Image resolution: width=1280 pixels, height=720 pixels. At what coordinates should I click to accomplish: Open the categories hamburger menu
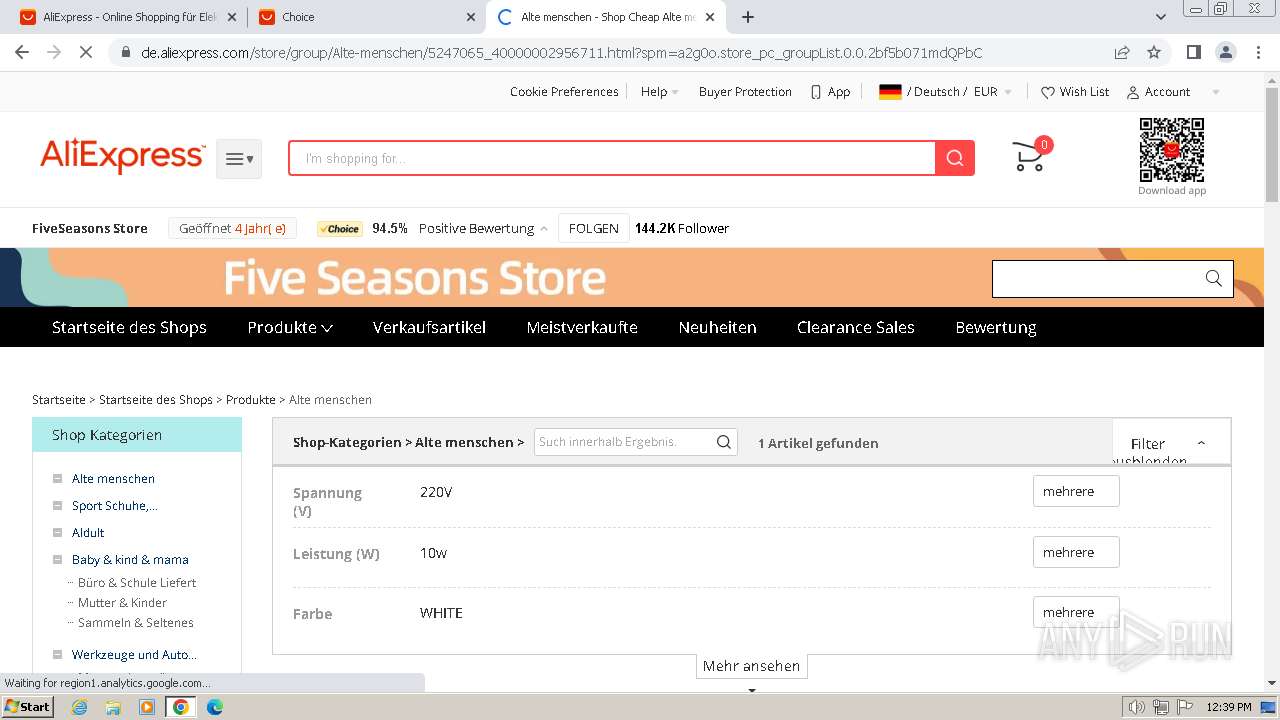(239, 159)
